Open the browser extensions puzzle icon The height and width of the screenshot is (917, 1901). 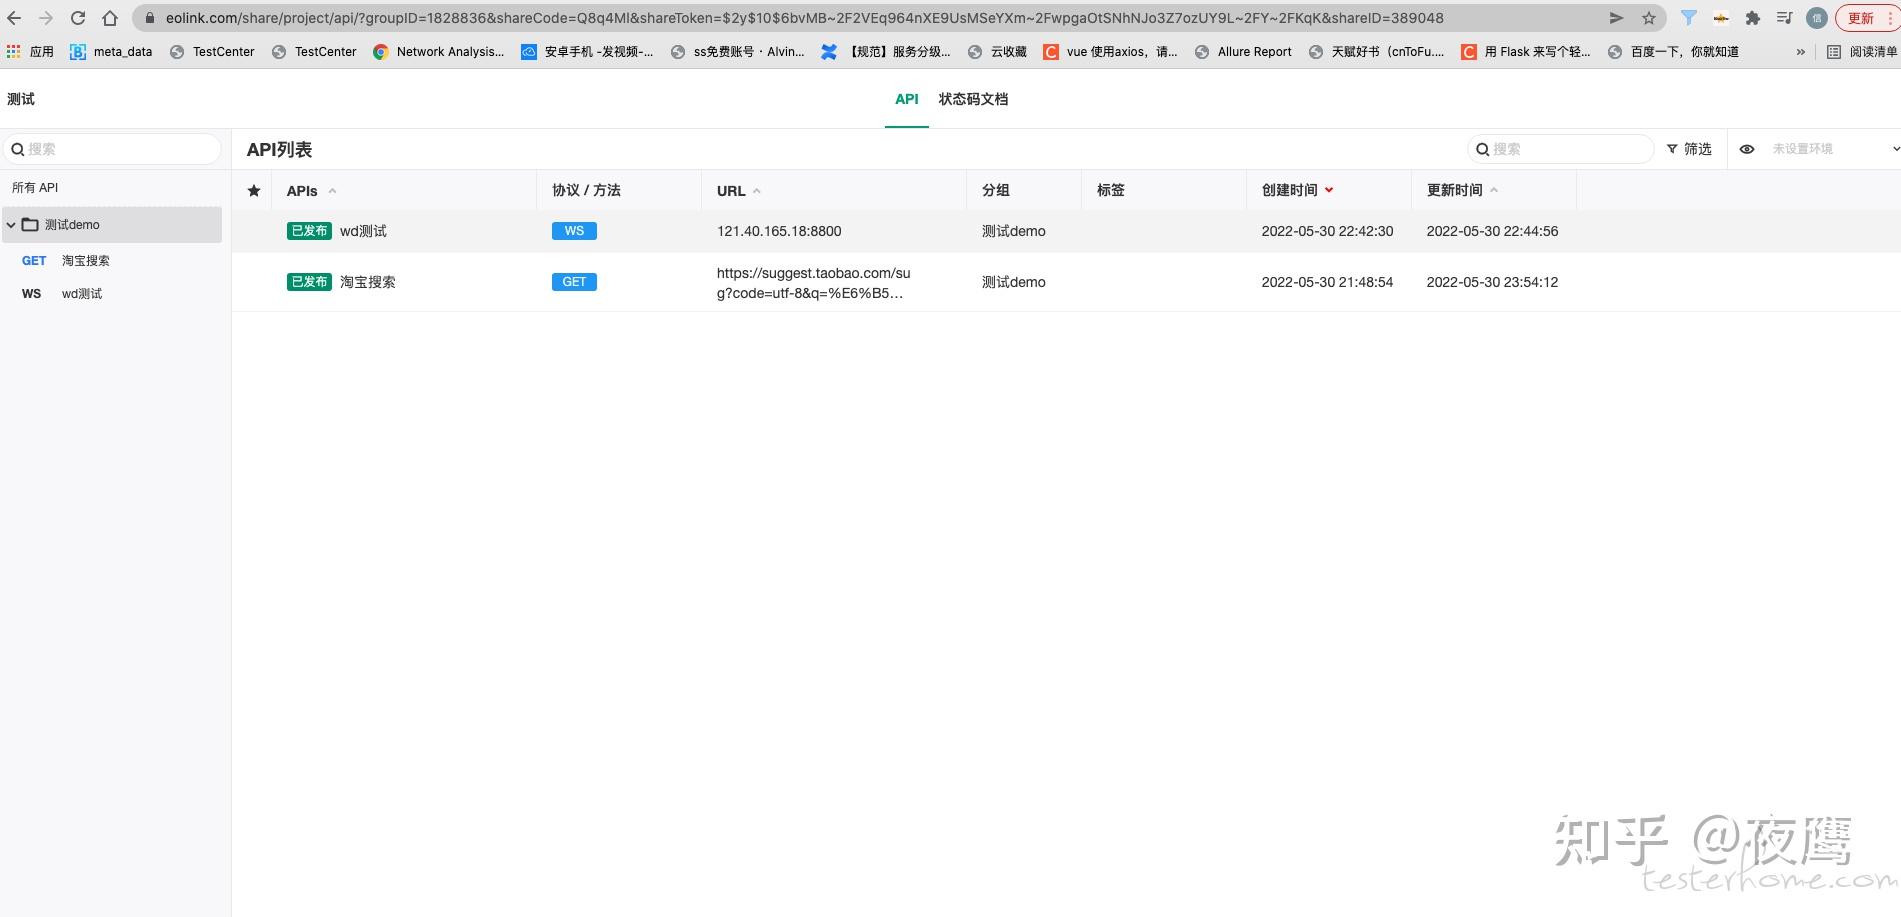click(1752, 17)
